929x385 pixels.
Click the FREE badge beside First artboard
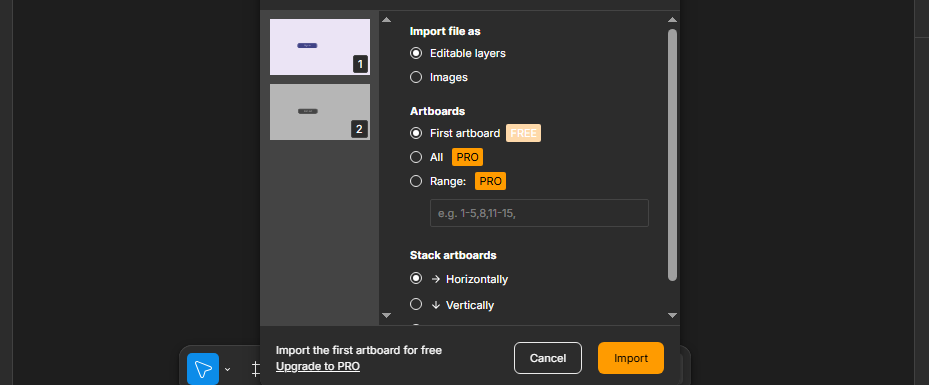click(x=523, y=133)
